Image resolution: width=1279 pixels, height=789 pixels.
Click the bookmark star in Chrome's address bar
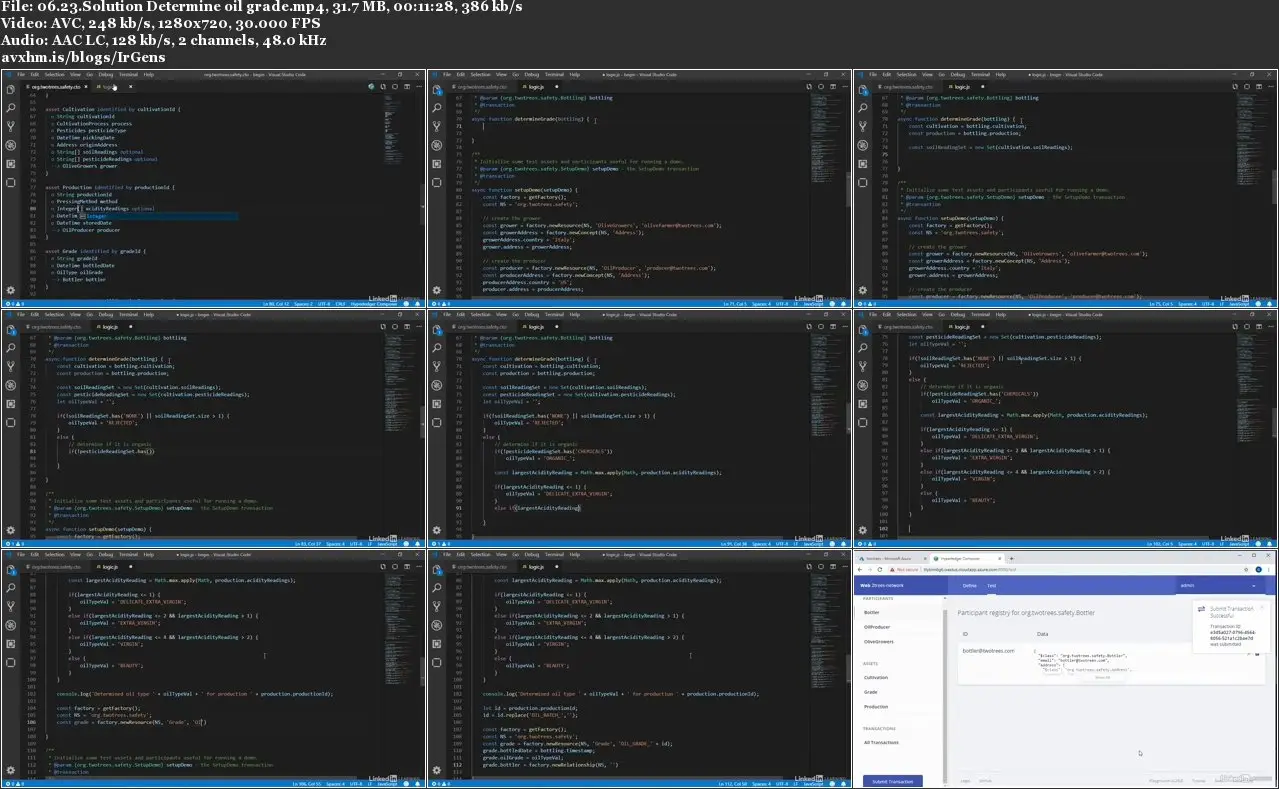[1244, 569]
